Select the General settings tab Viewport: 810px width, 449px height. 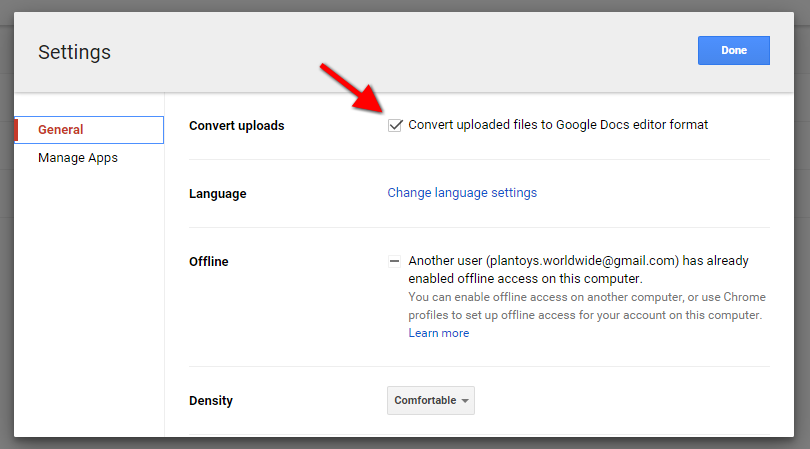89,130
